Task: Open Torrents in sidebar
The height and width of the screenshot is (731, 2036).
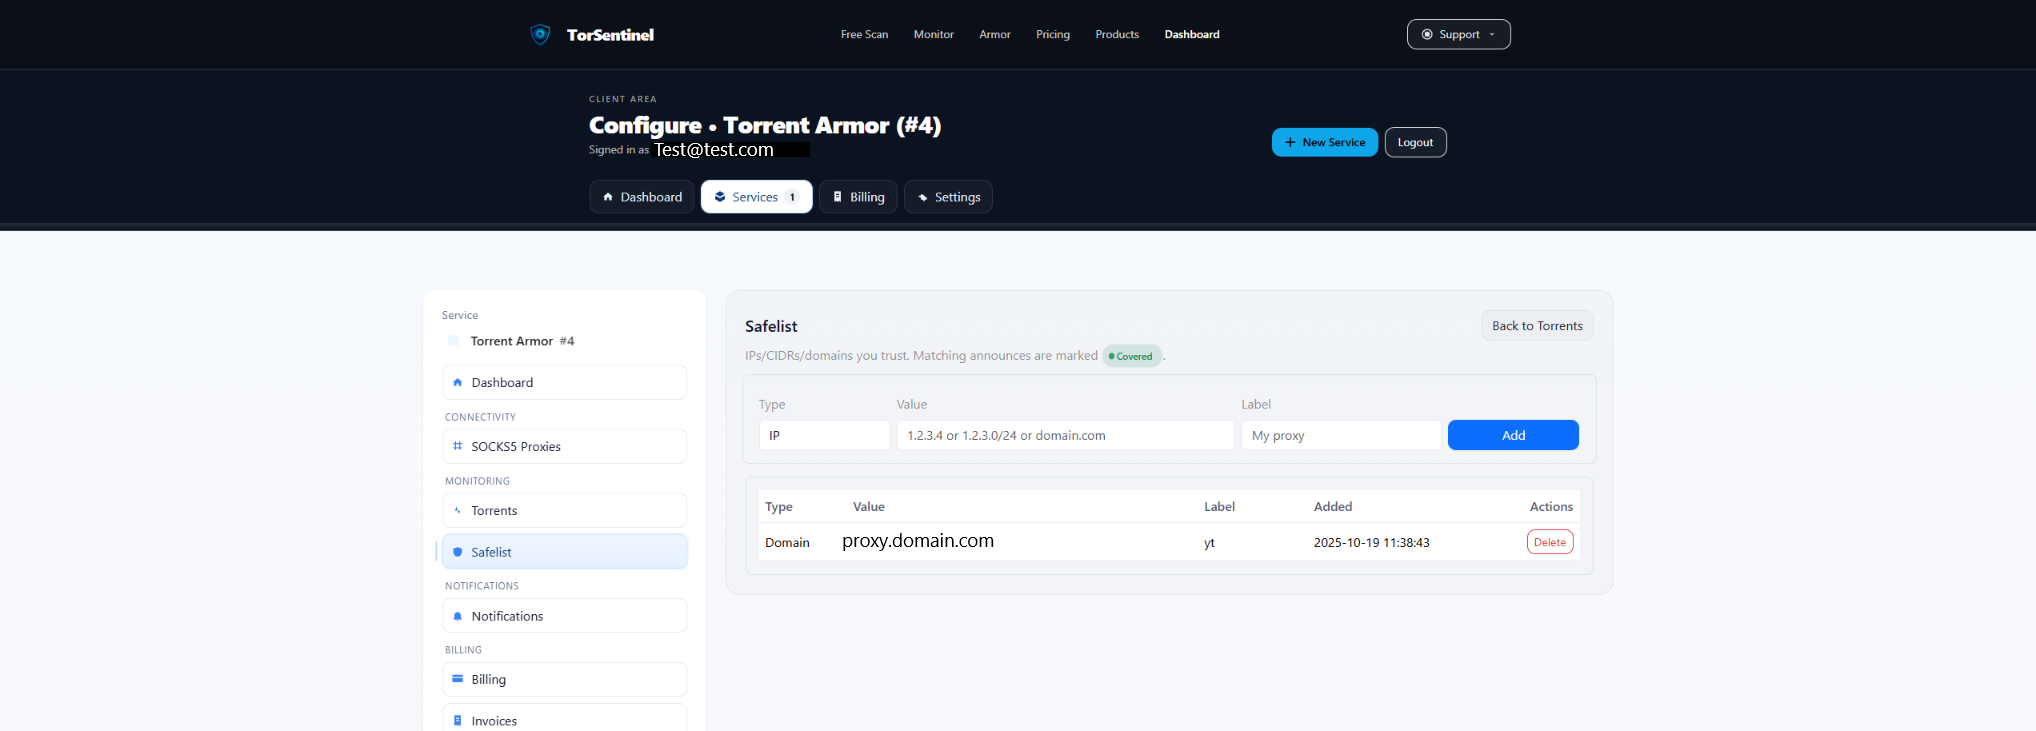Action: (x=564, y=510)
